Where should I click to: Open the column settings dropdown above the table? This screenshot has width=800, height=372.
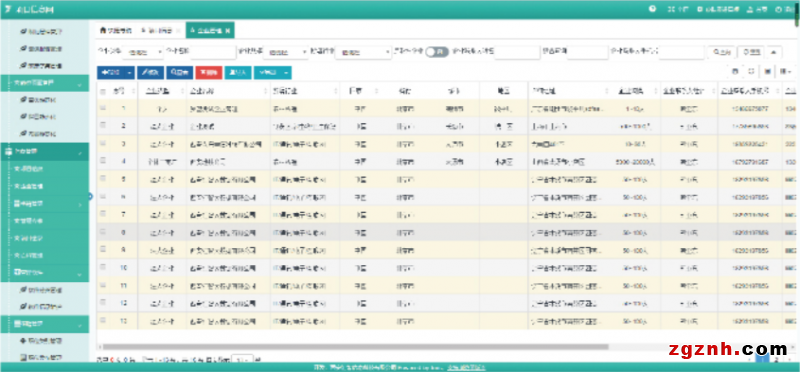pyautogui.click(x=786, y=72)
